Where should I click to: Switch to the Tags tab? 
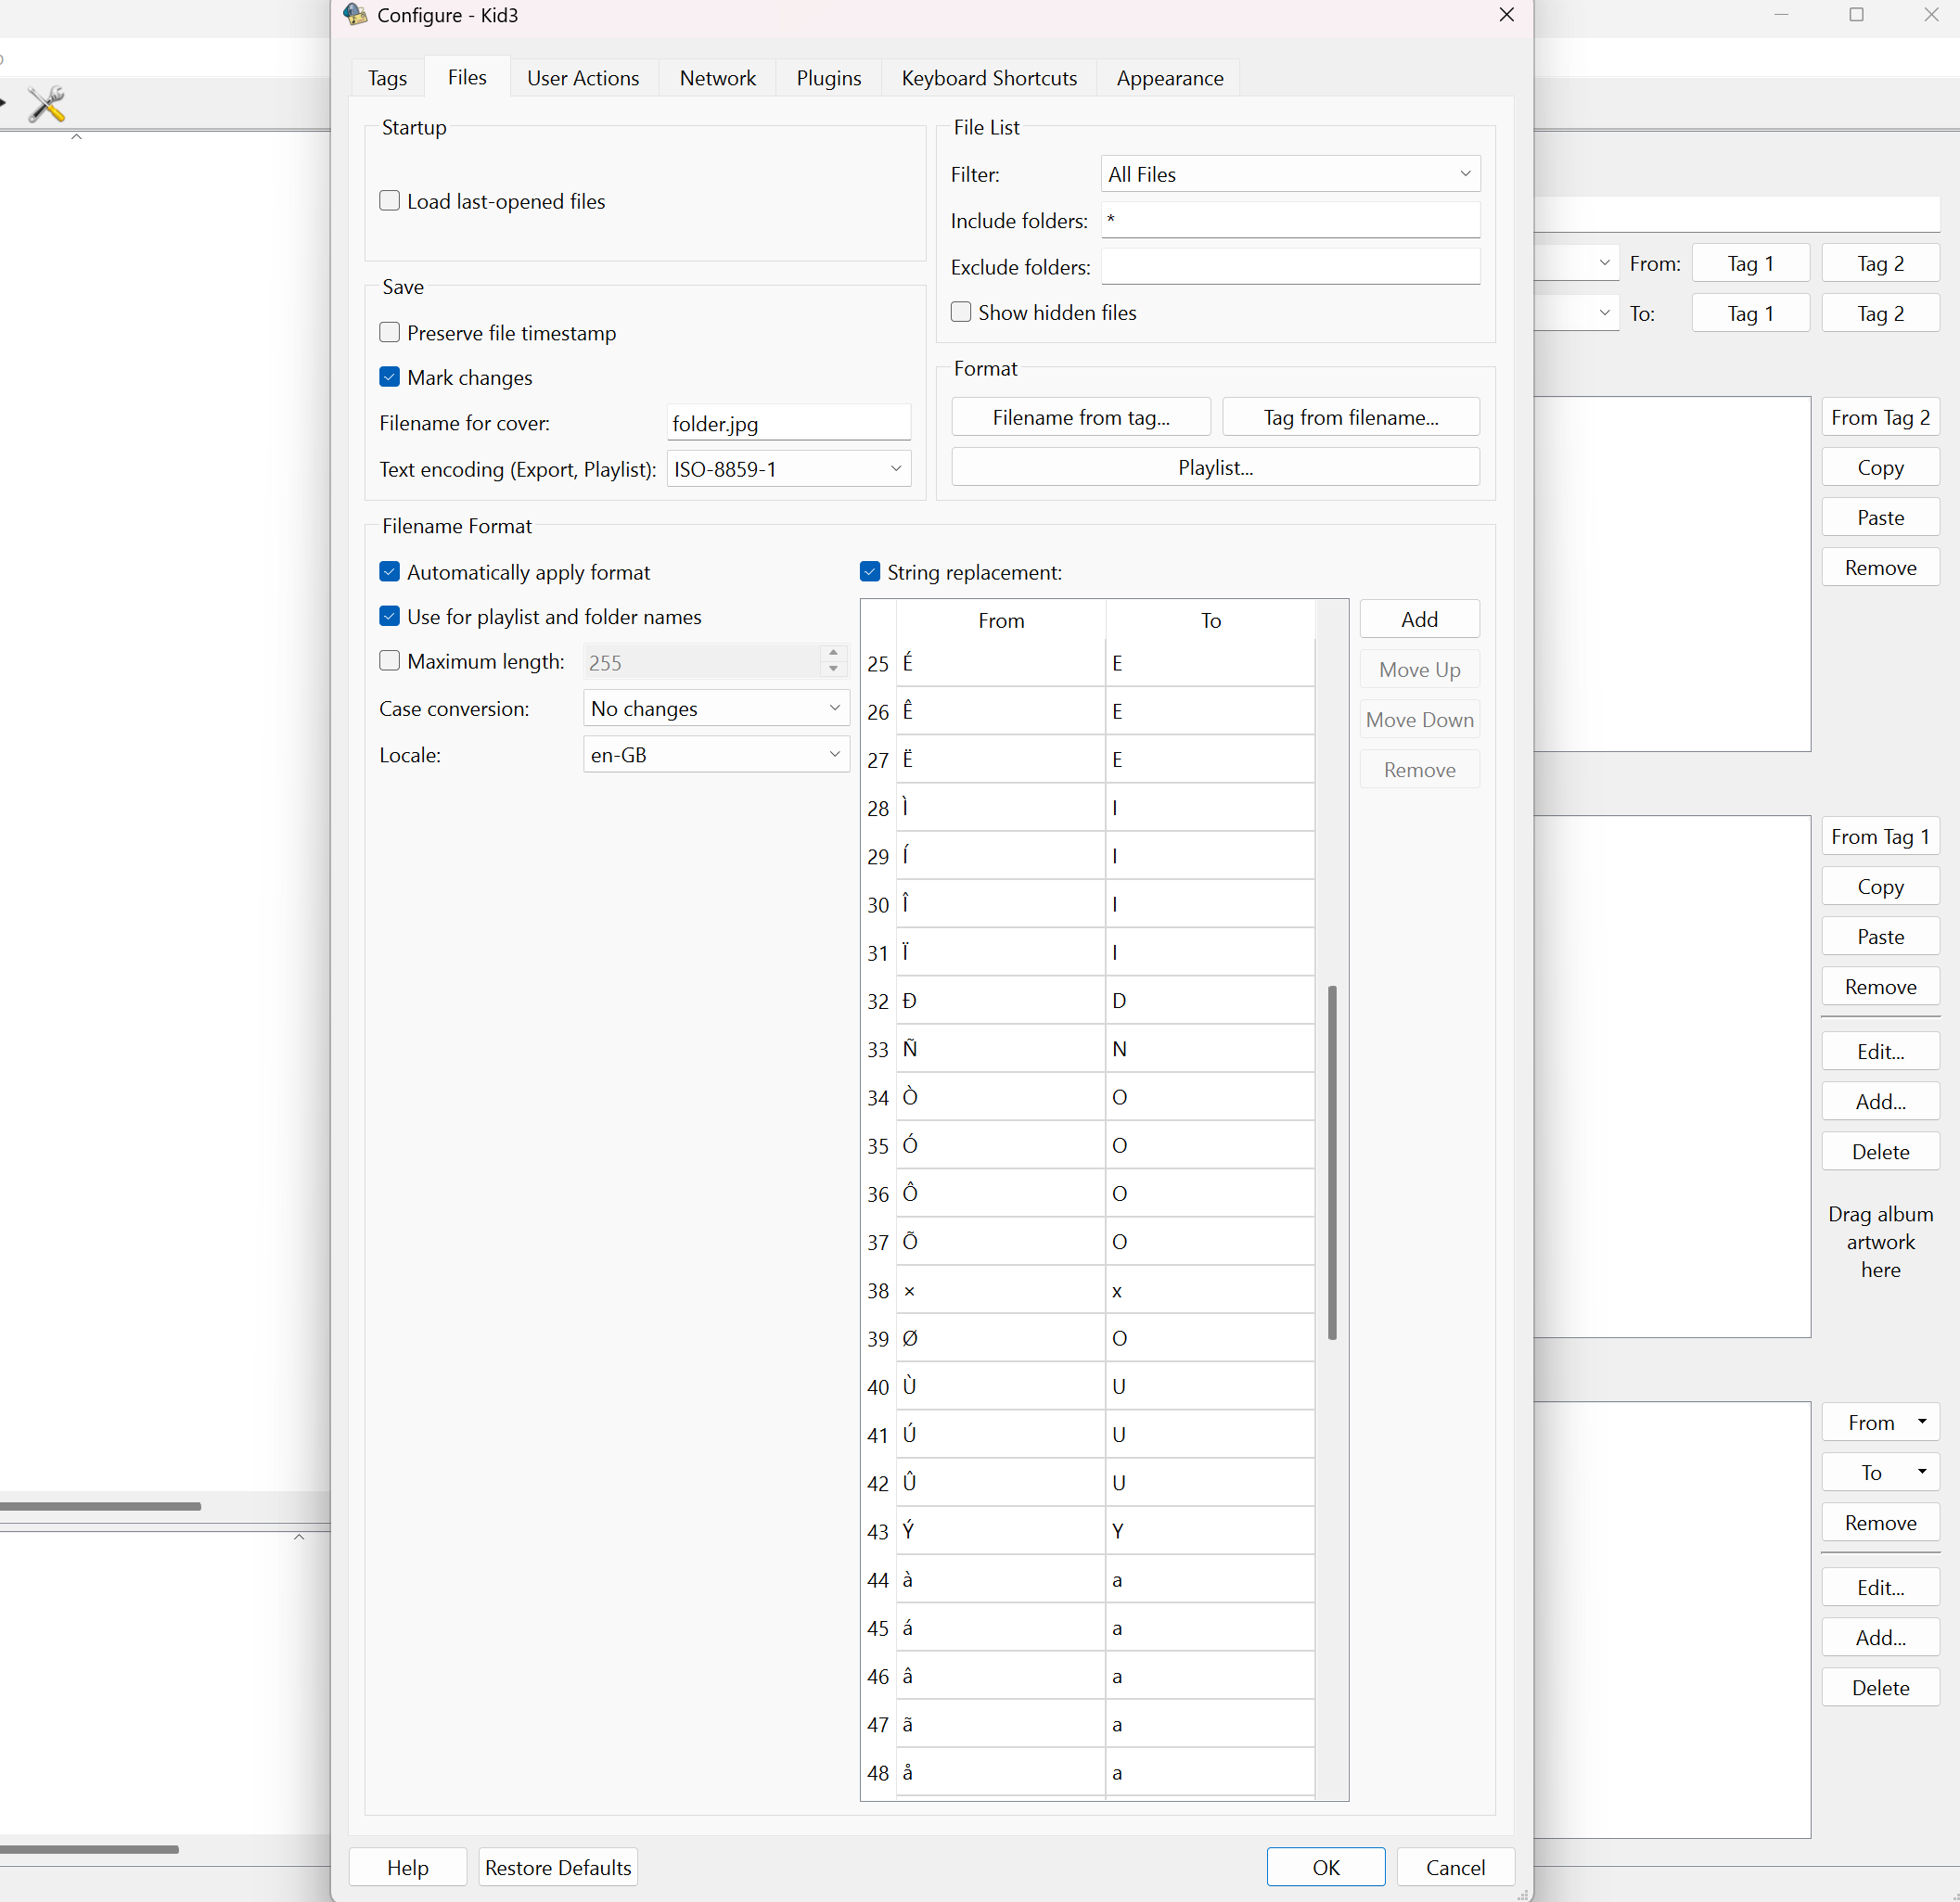(x=387, y=78)
